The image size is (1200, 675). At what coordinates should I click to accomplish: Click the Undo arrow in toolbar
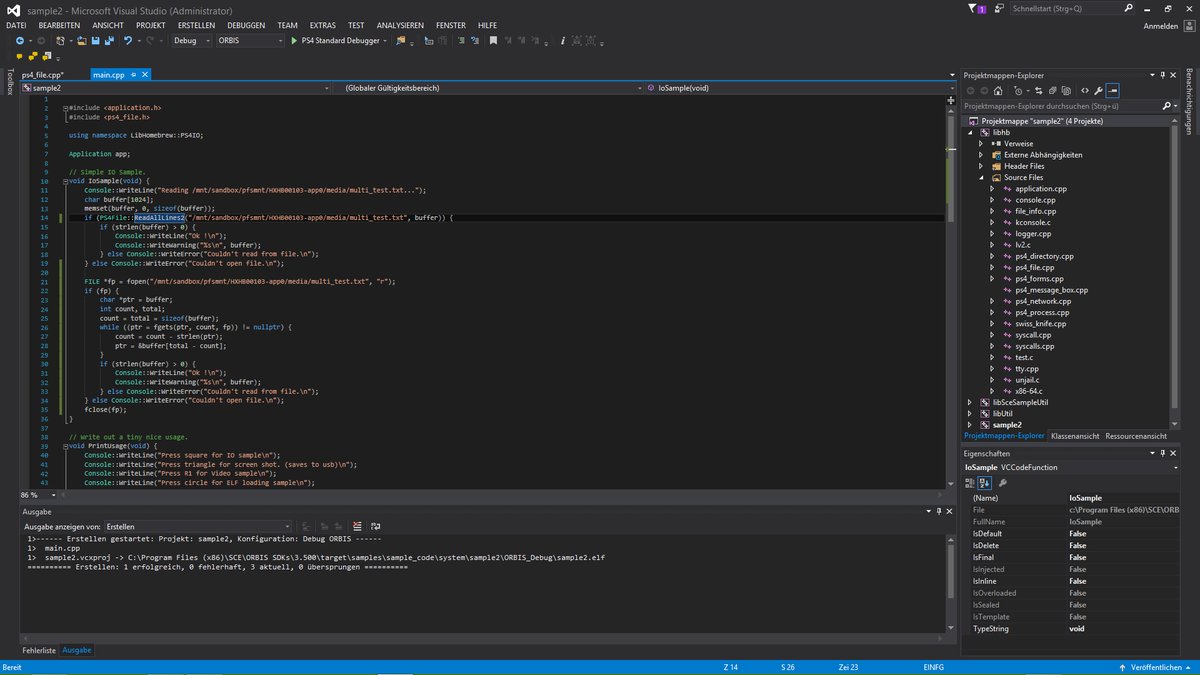128,41
